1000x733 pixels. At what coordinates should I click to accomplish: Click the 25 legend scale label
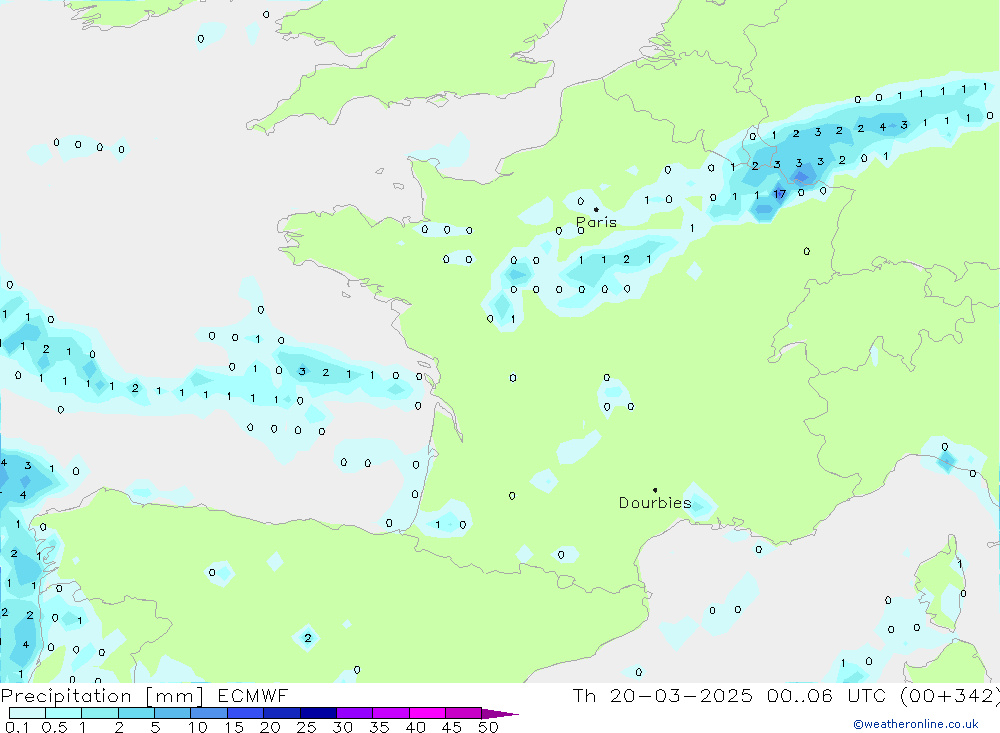(x=306, y=727)
